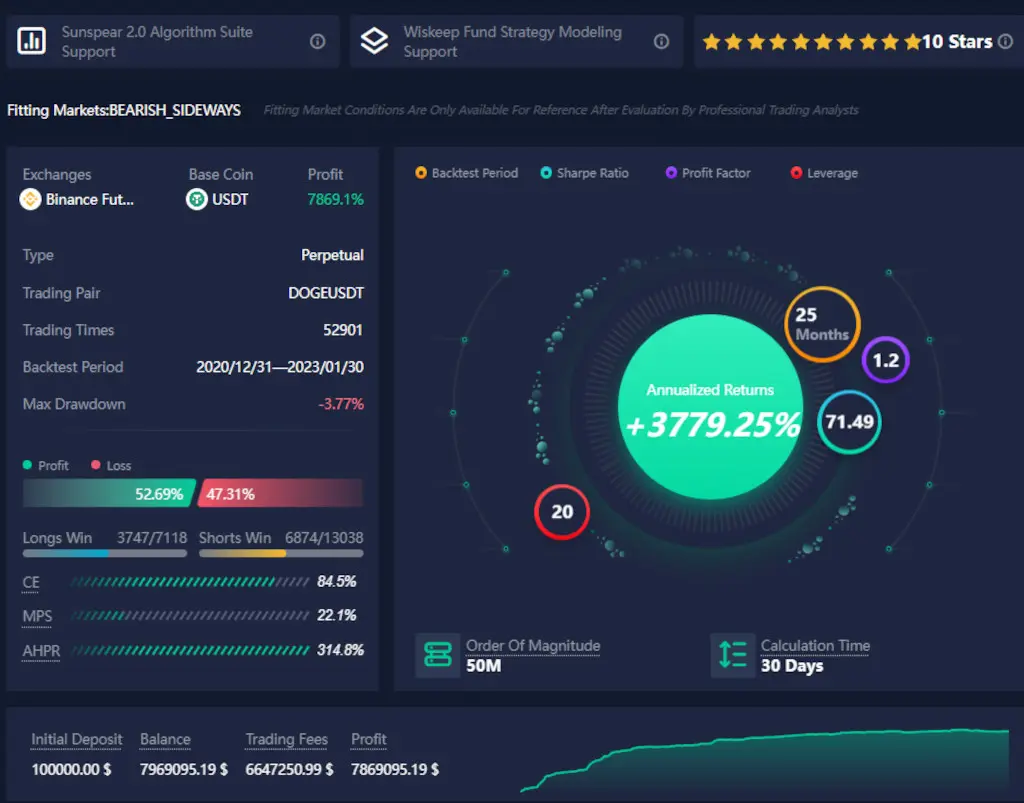The height and width of the screenshot is (803, 1024).
Task: Toggle Profit Factor legend marker
Action: [x=671, y=173]
